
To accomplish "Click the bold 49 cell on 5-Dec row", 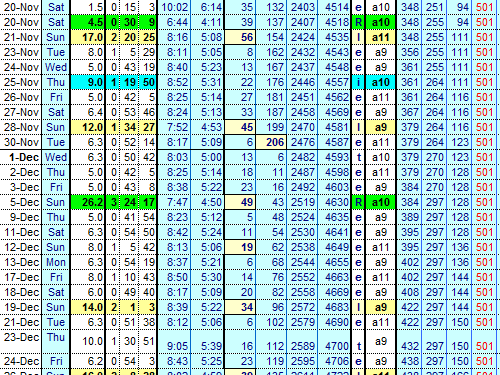I will coord(240,202).
